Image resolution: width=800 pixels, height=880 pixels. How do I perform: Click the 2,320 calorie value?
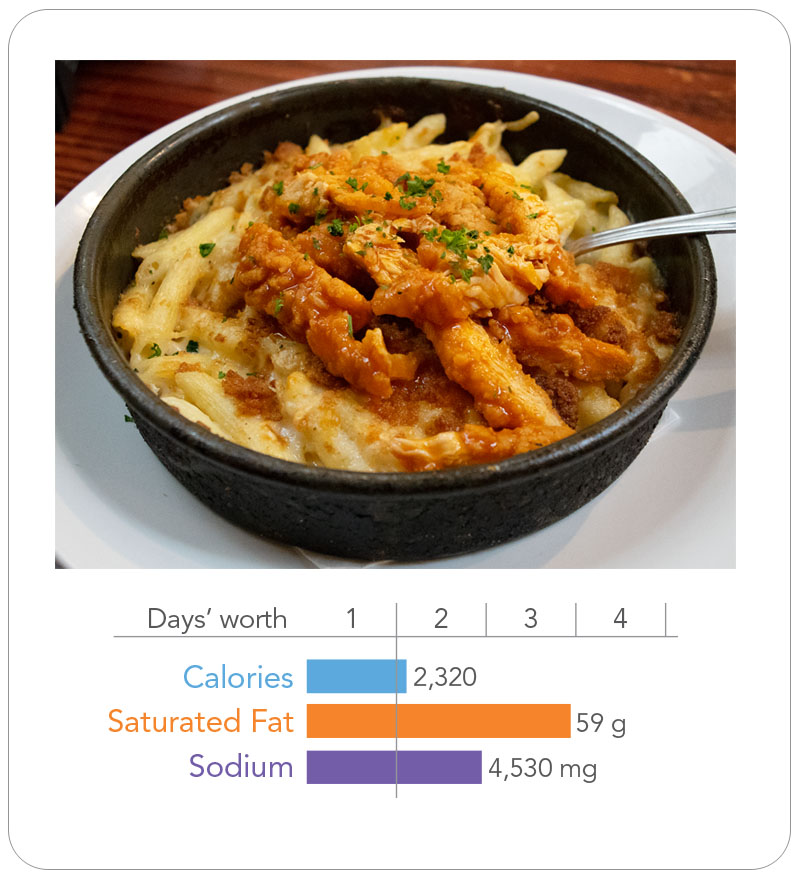[x=445, y=677]
